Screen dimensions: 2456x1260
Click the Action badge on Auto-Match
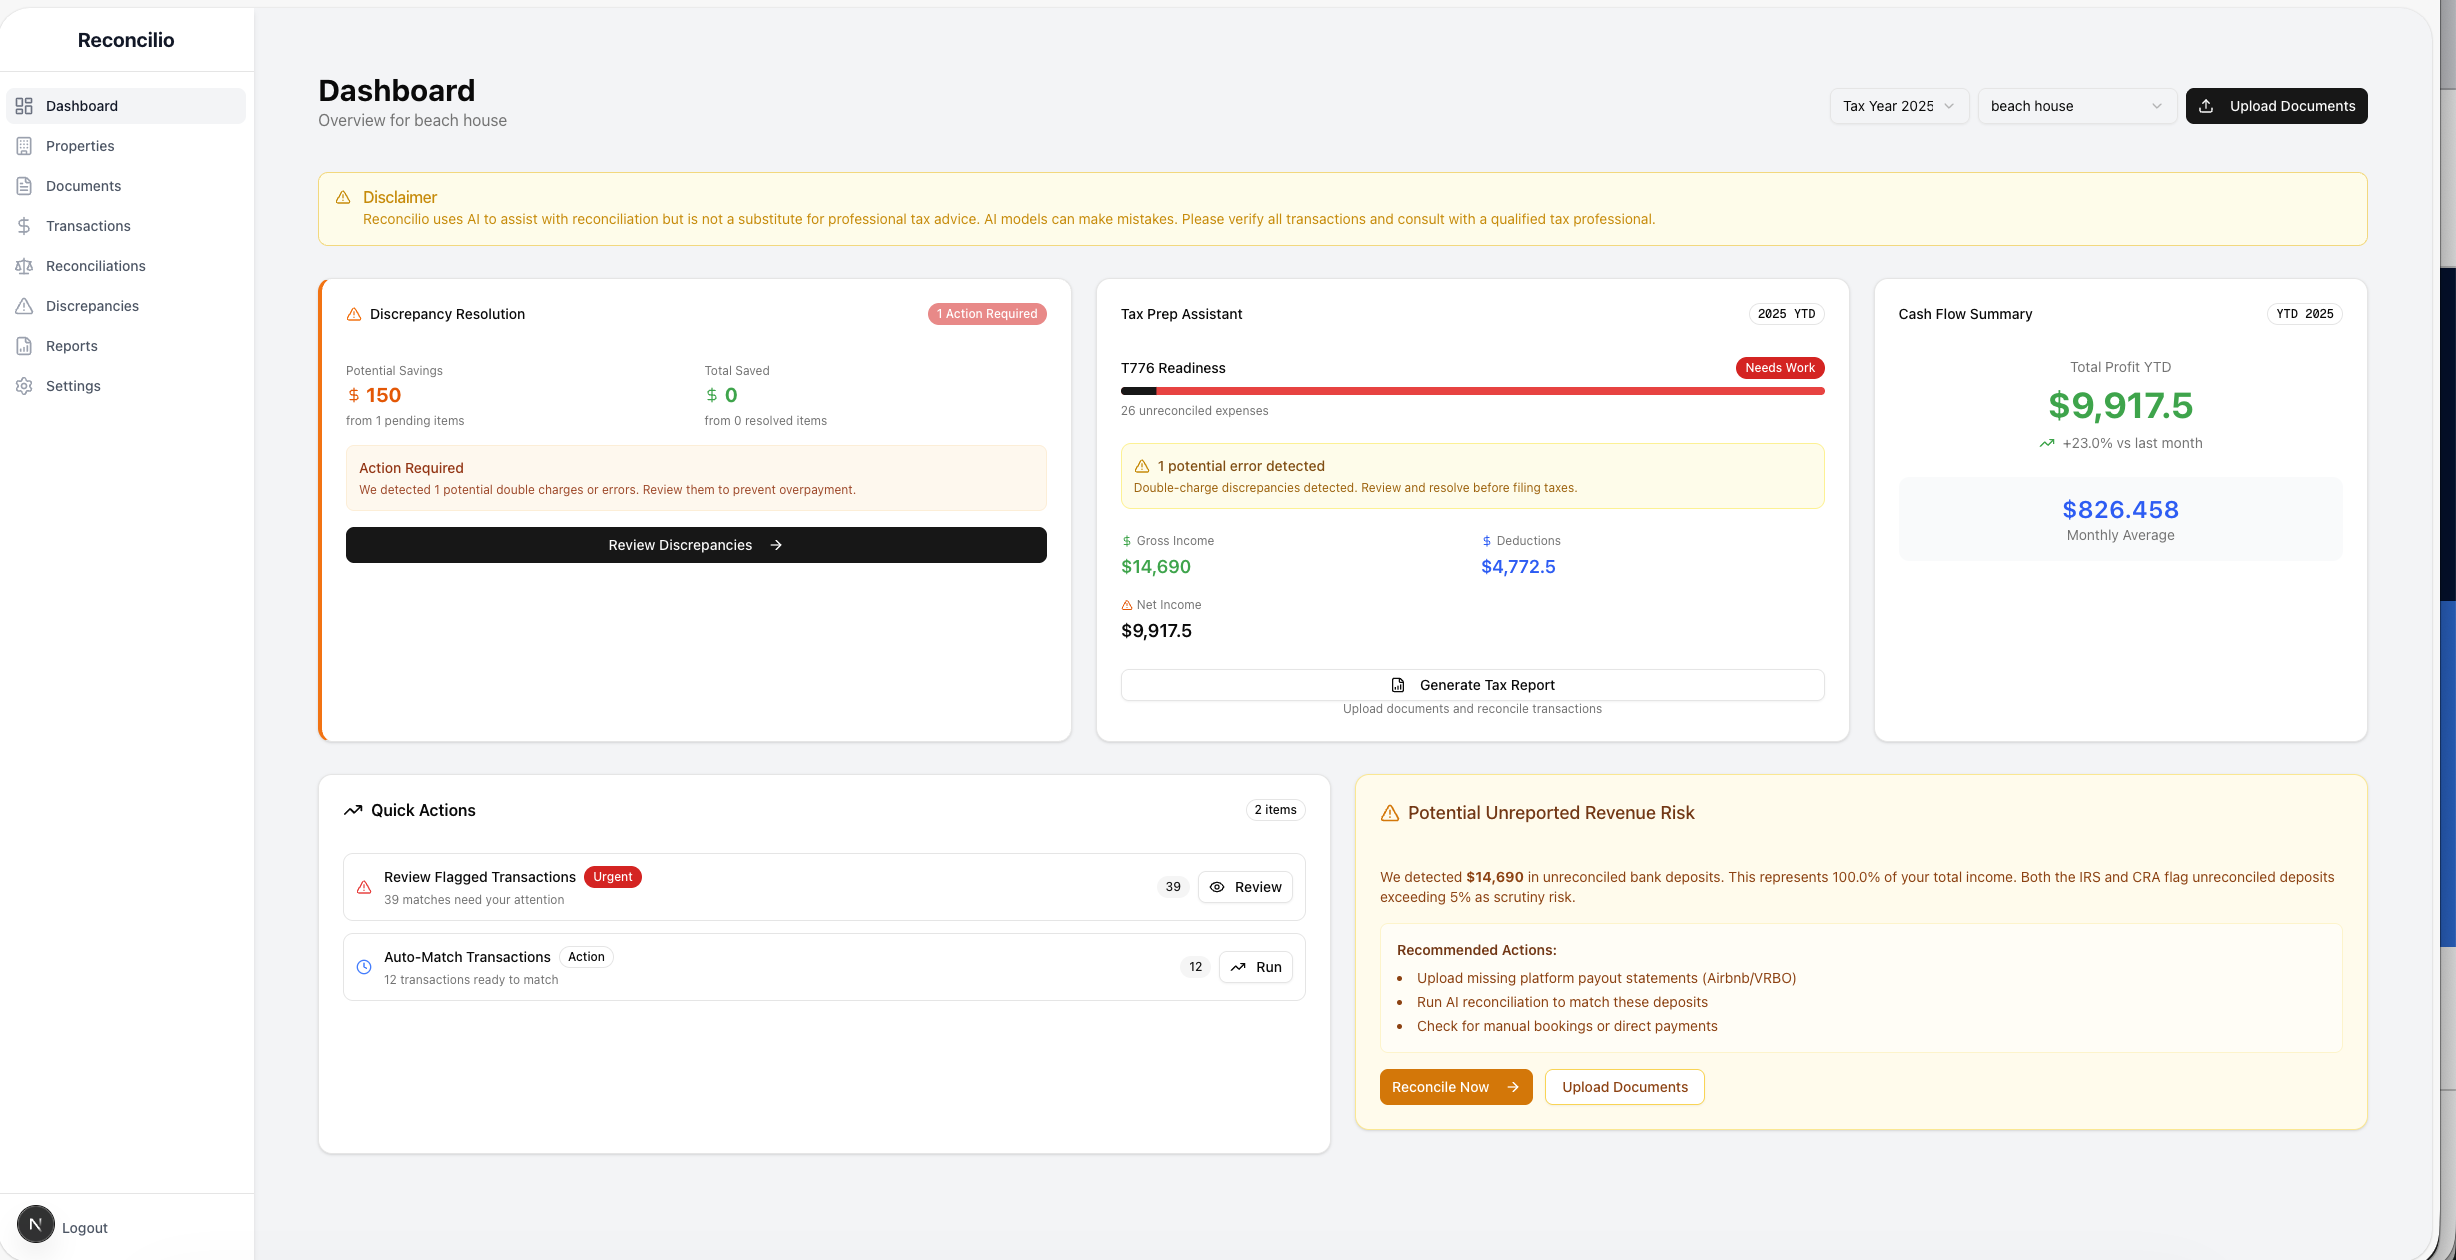click(x=586, y=957)
